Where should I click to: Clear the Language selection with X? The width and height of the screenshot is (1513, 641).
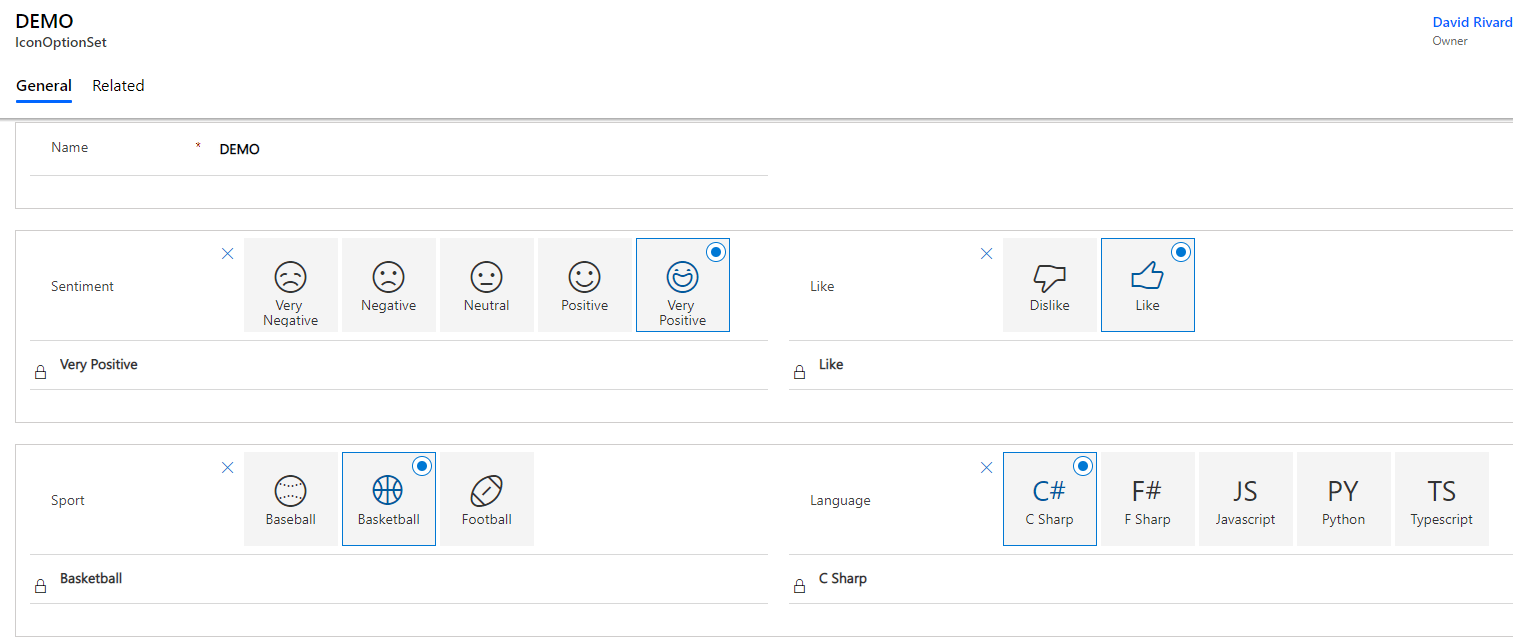click(x=986, y=468)
